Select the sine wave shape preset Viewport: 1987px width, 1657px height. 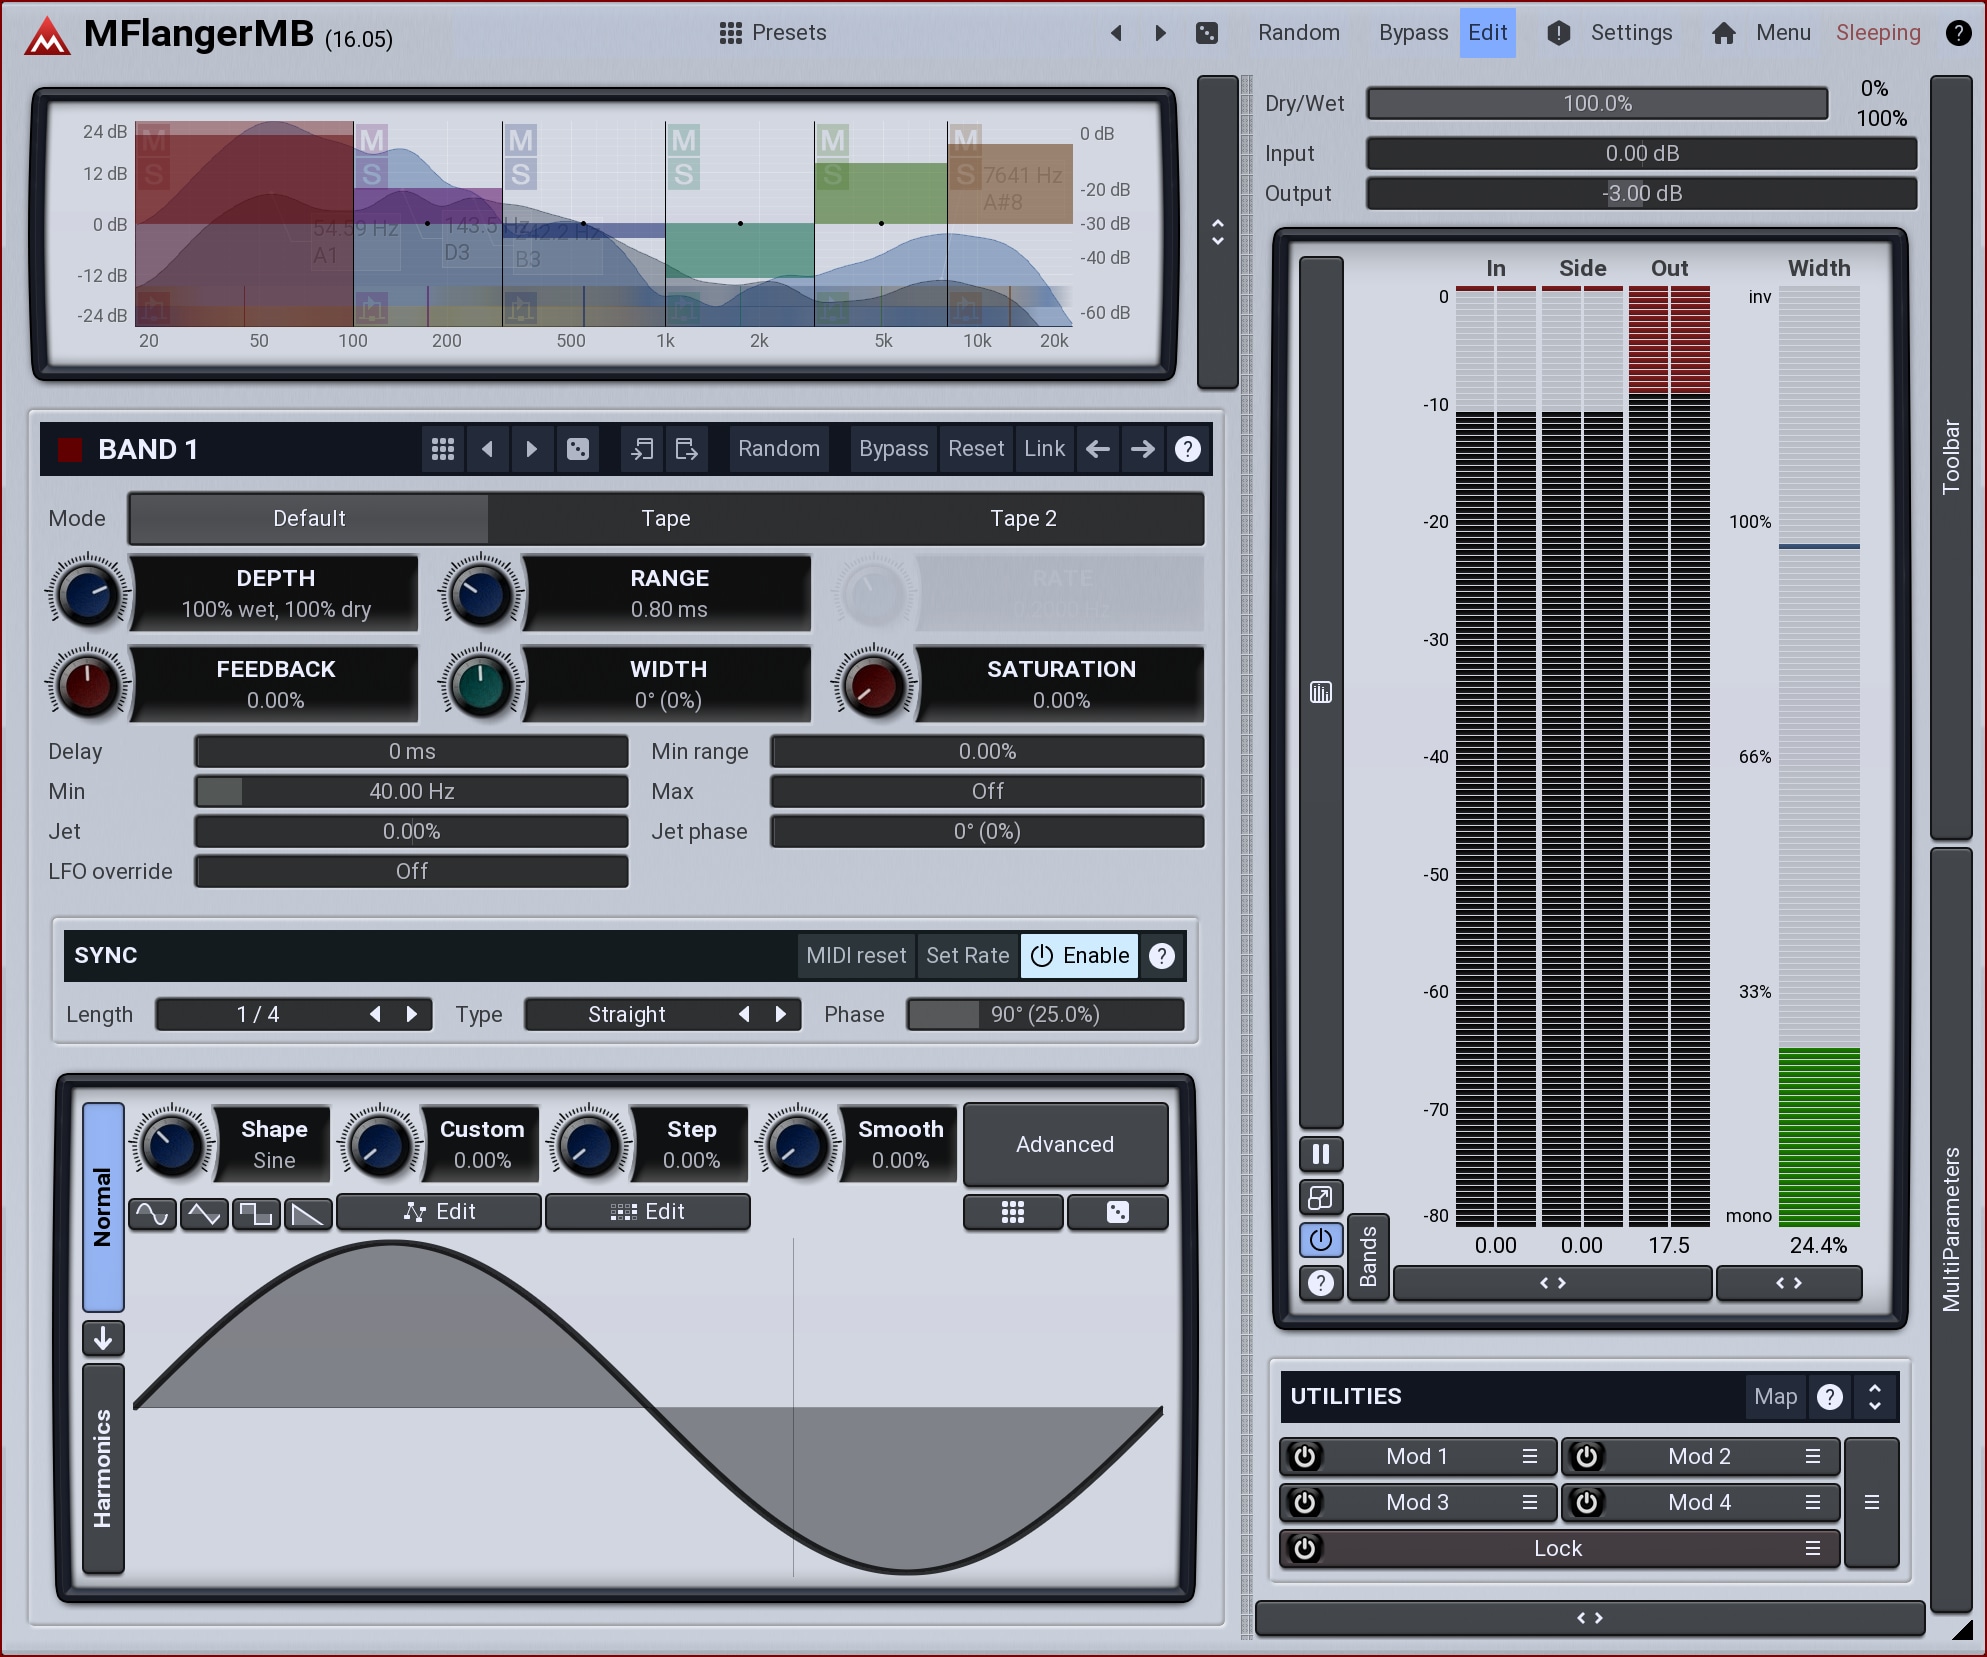[x=152, y=1214]
